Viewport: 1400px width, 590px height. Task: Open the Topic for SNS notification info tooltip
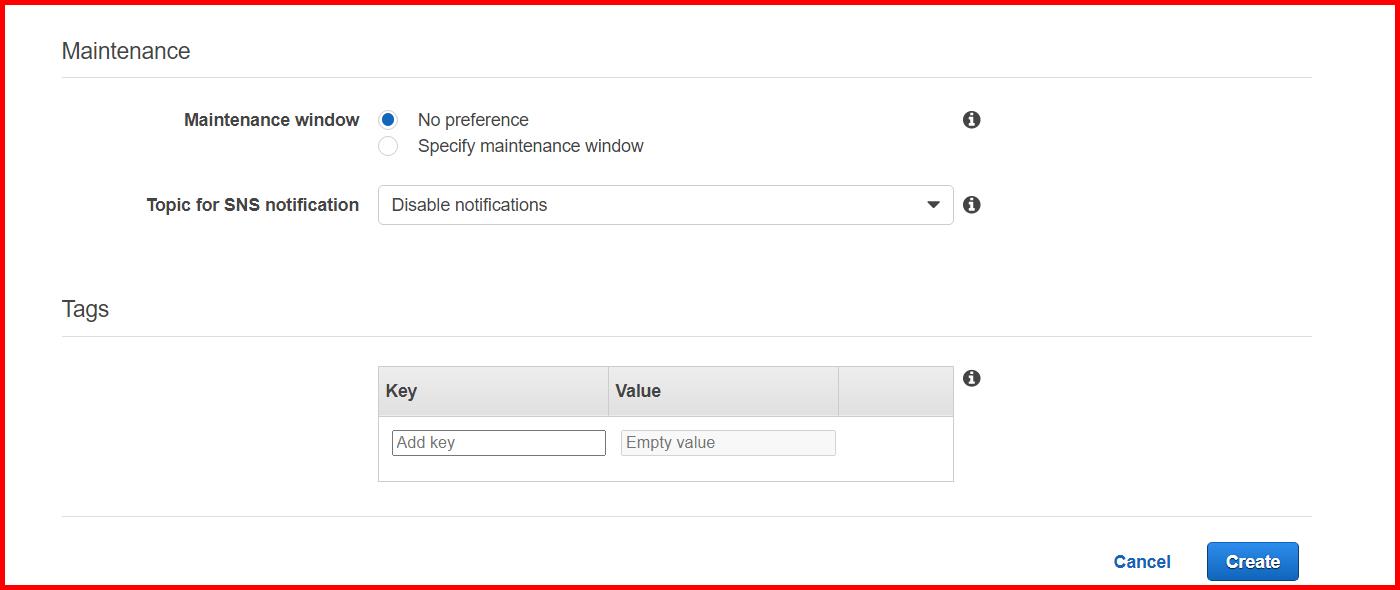pyautogui.click(x=969, y=205)
